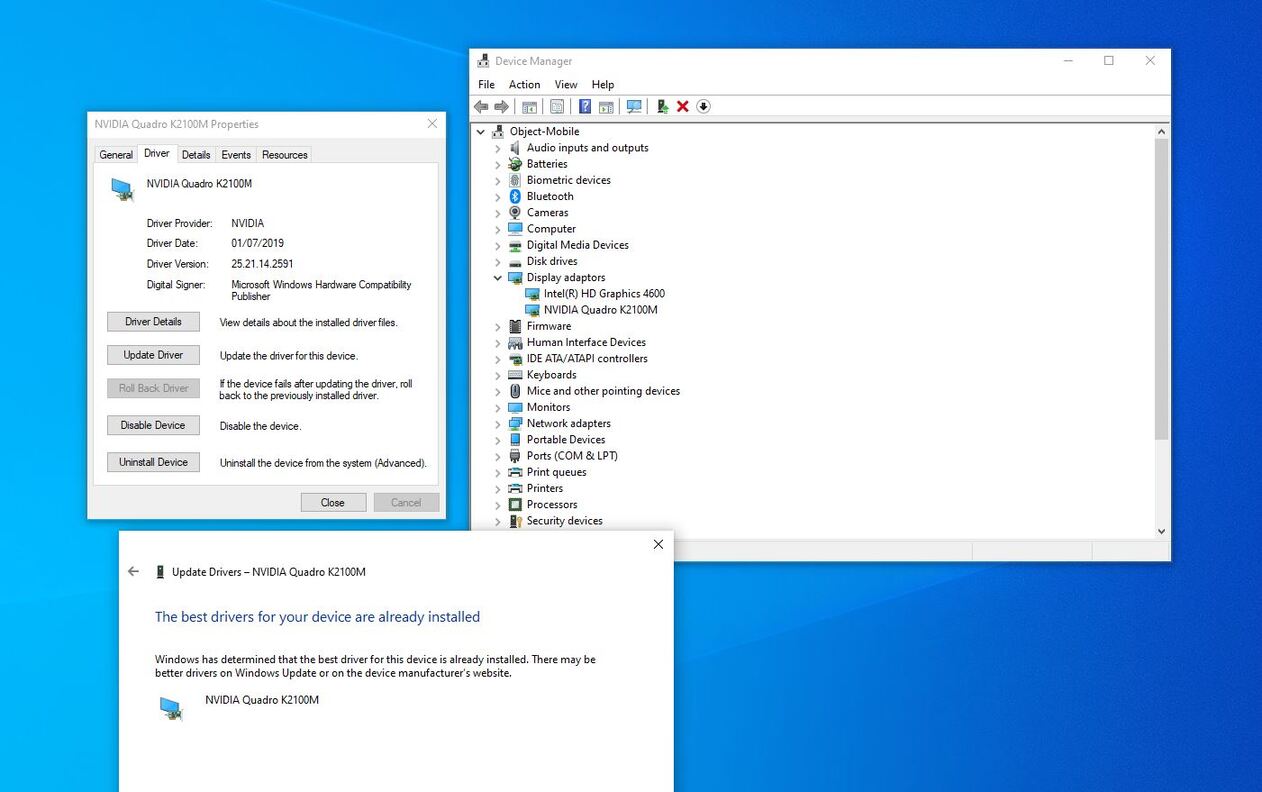1262x792 pixels.
Task: Open the Help menu in Device Manager
Action: pos(603,85)
